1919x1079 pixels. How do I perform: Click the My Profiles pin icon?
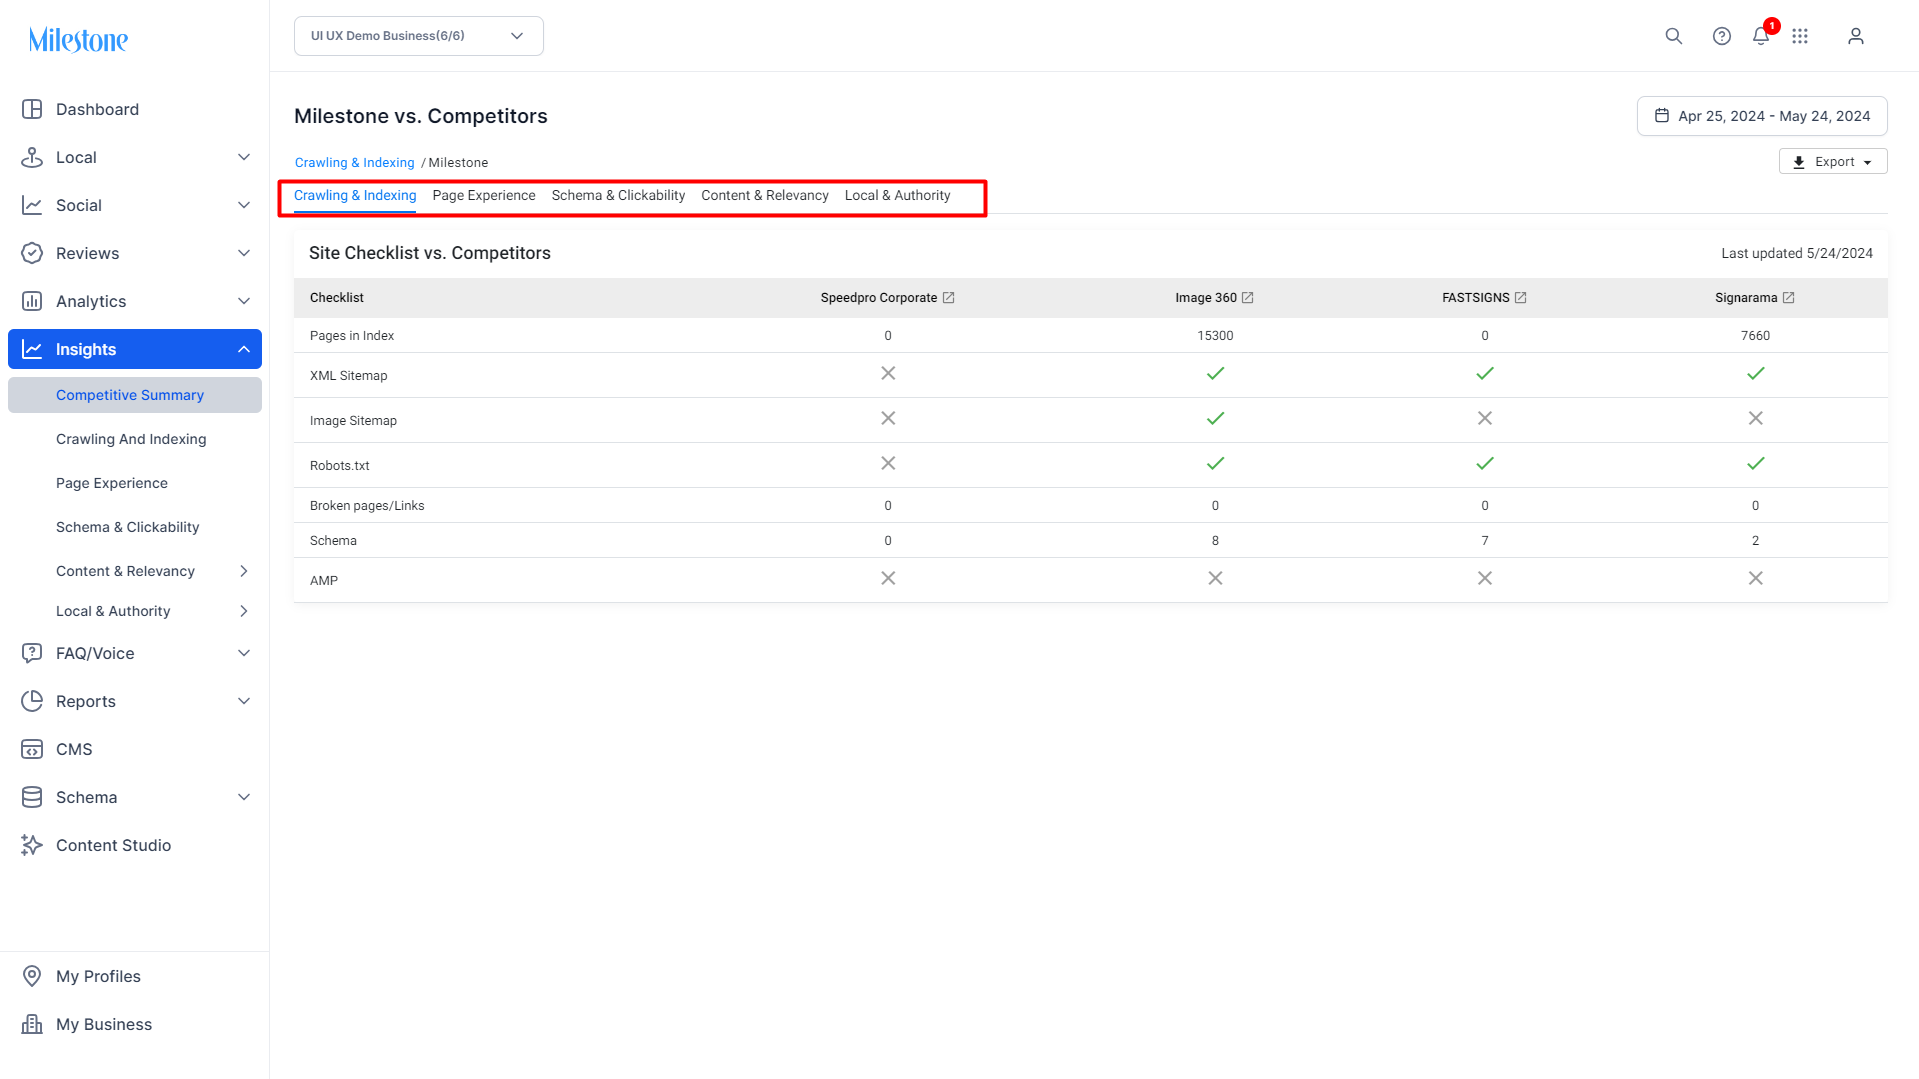pyautogui.click(x=32, y=976)
